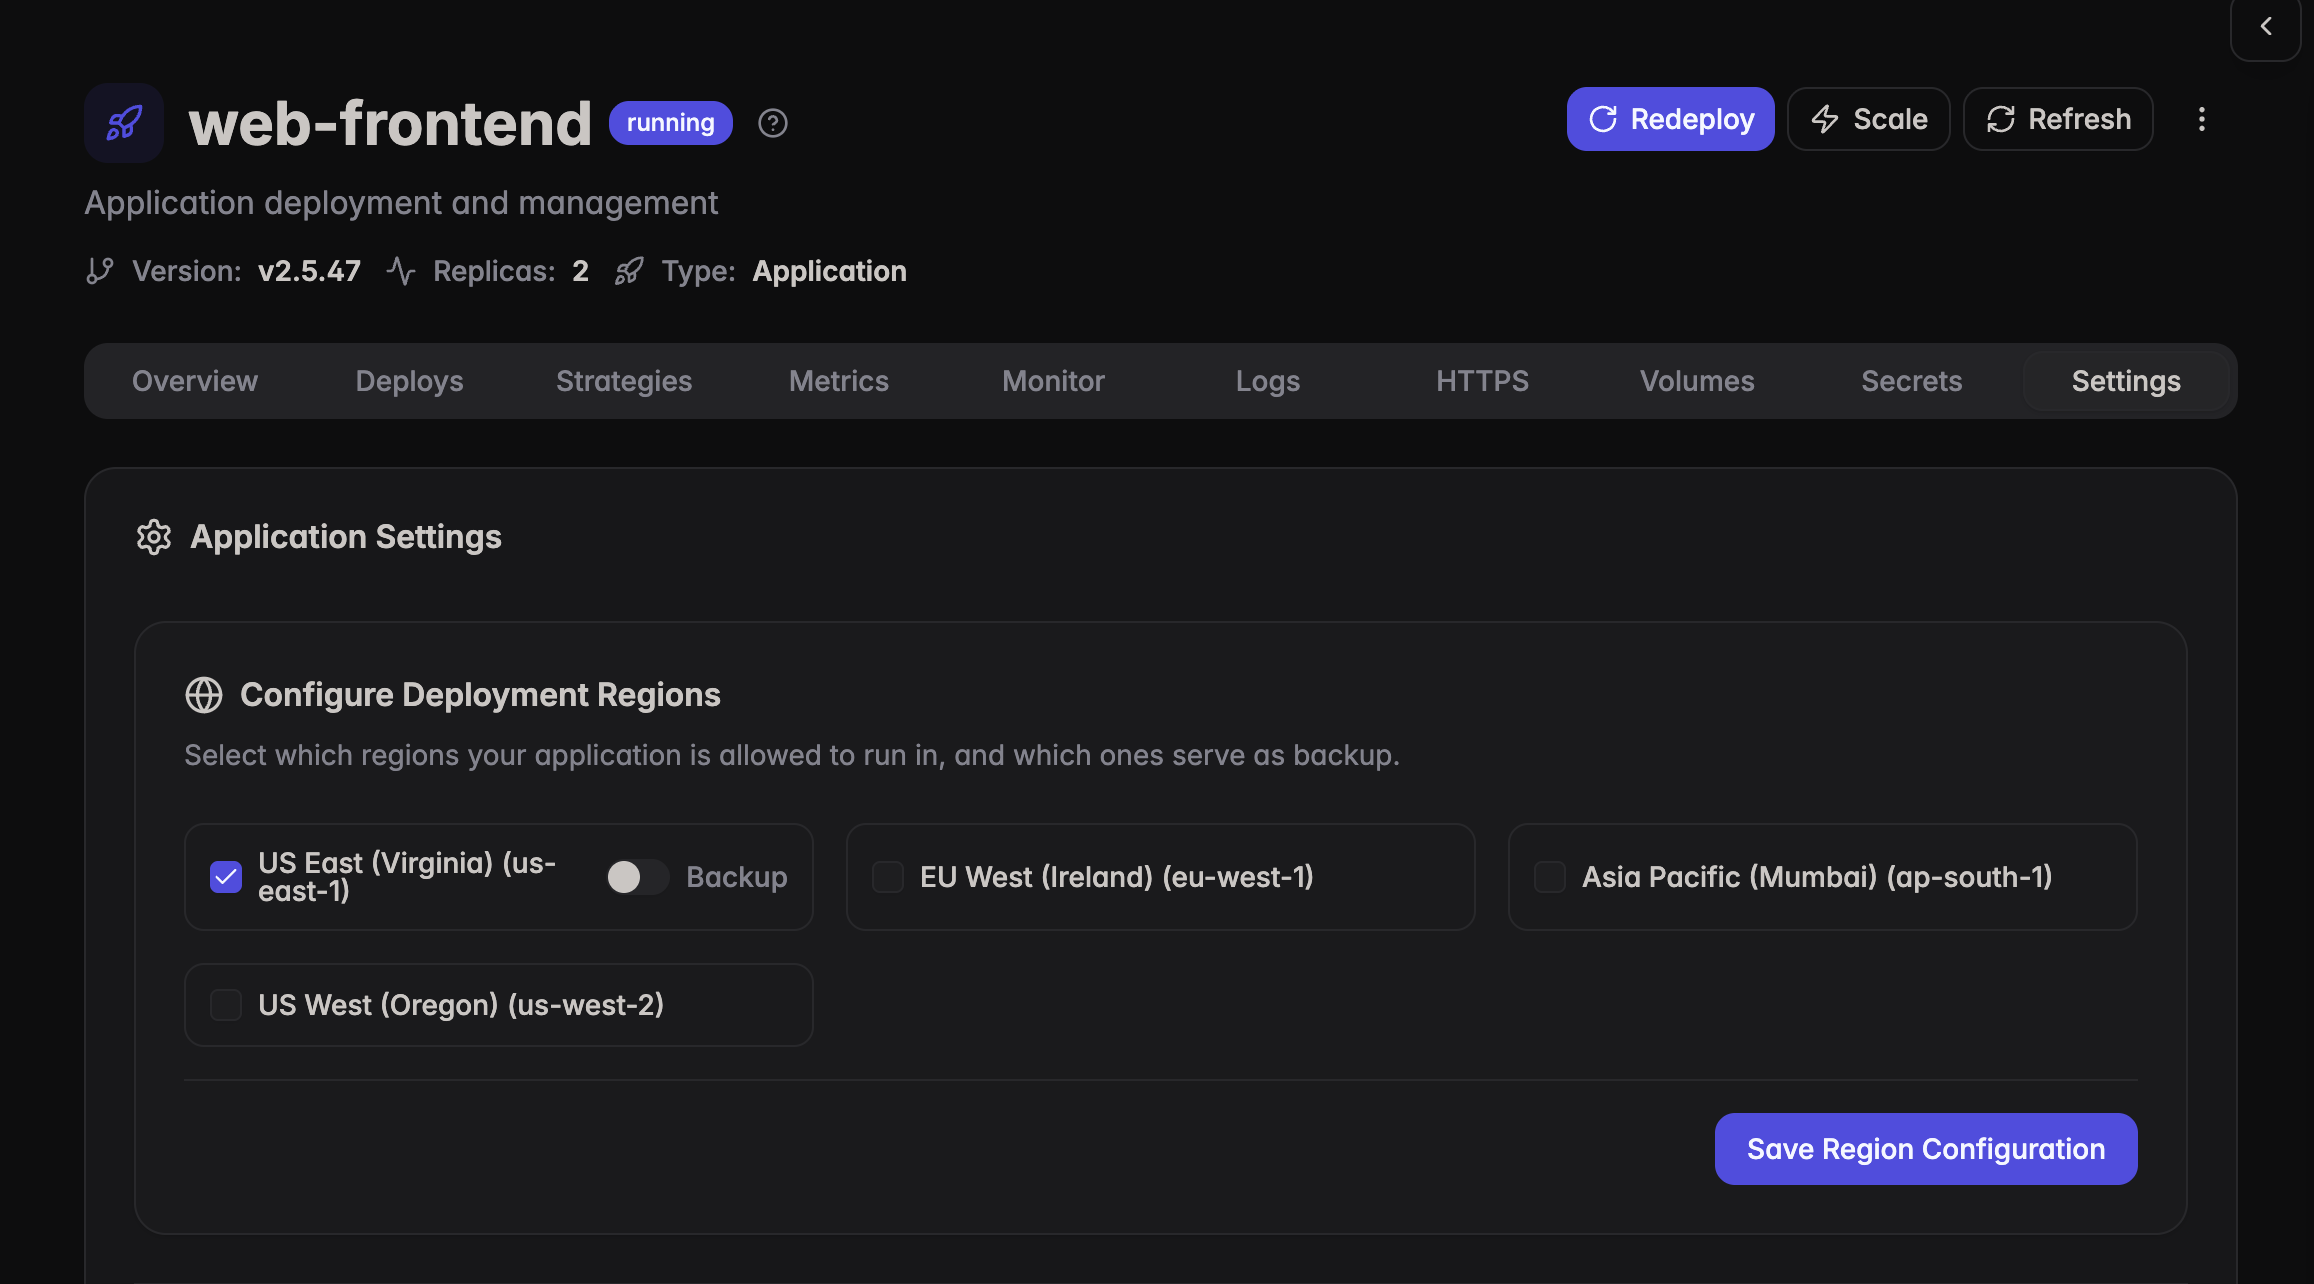Select the Settings tab
This screenshot has width=2314, height=1284.
(x=2126, y=381)
